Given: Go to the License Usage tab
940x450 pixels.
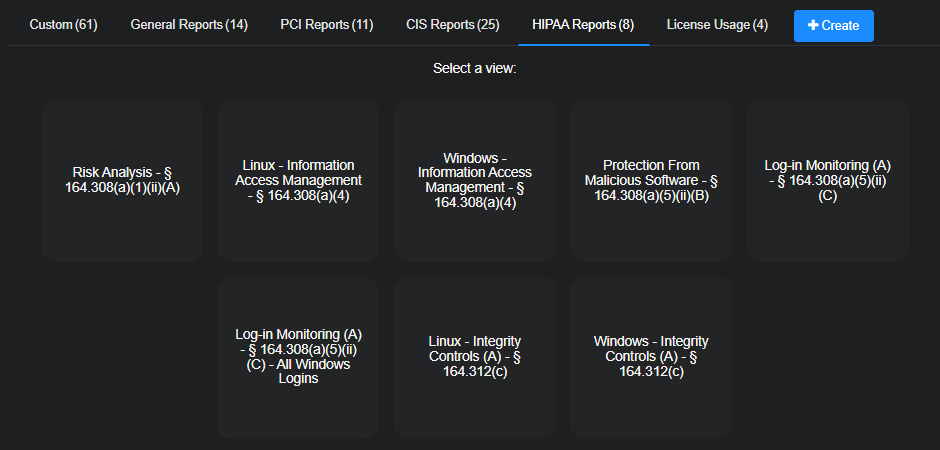Looking at the screenshot, I should (x=717, y=24).
